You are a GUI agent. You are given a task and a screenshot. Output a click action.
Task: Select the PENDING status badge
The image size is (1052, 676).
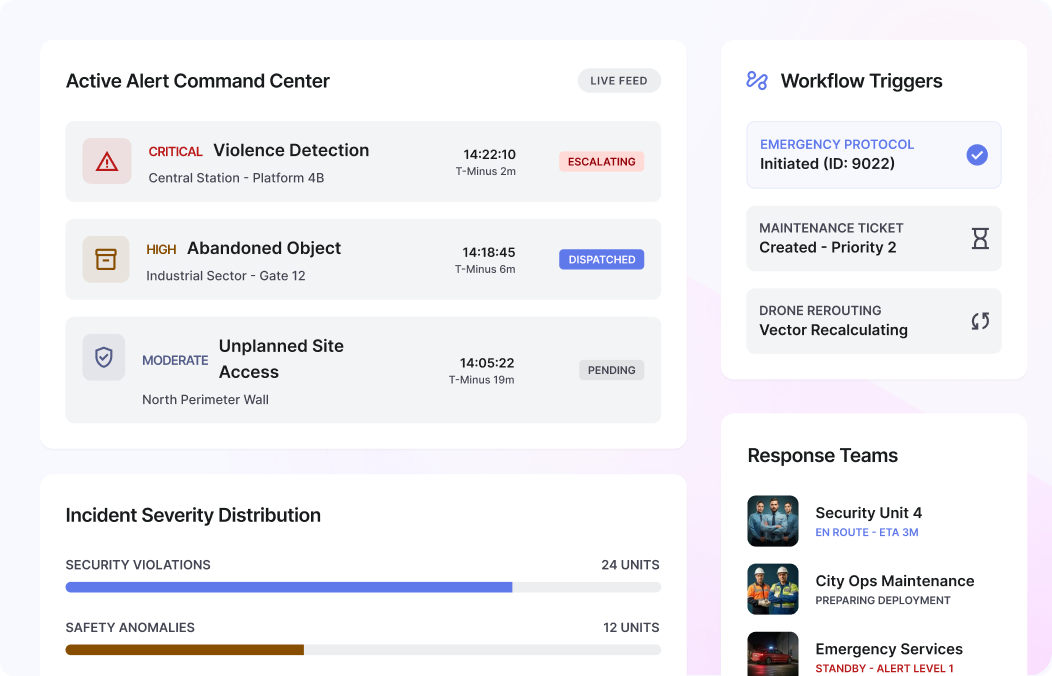(x=611, y=370)
